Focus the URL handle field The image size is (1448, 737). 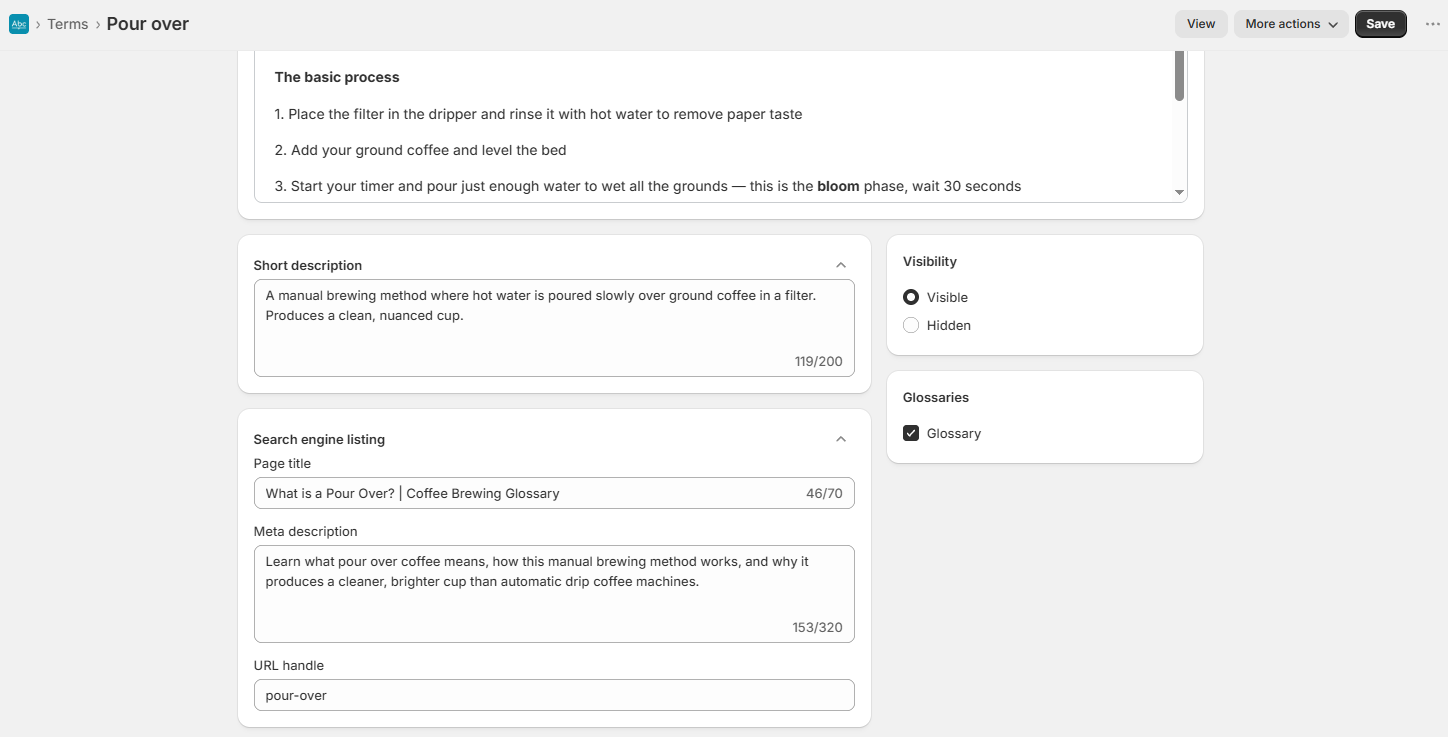click(554, 695)
